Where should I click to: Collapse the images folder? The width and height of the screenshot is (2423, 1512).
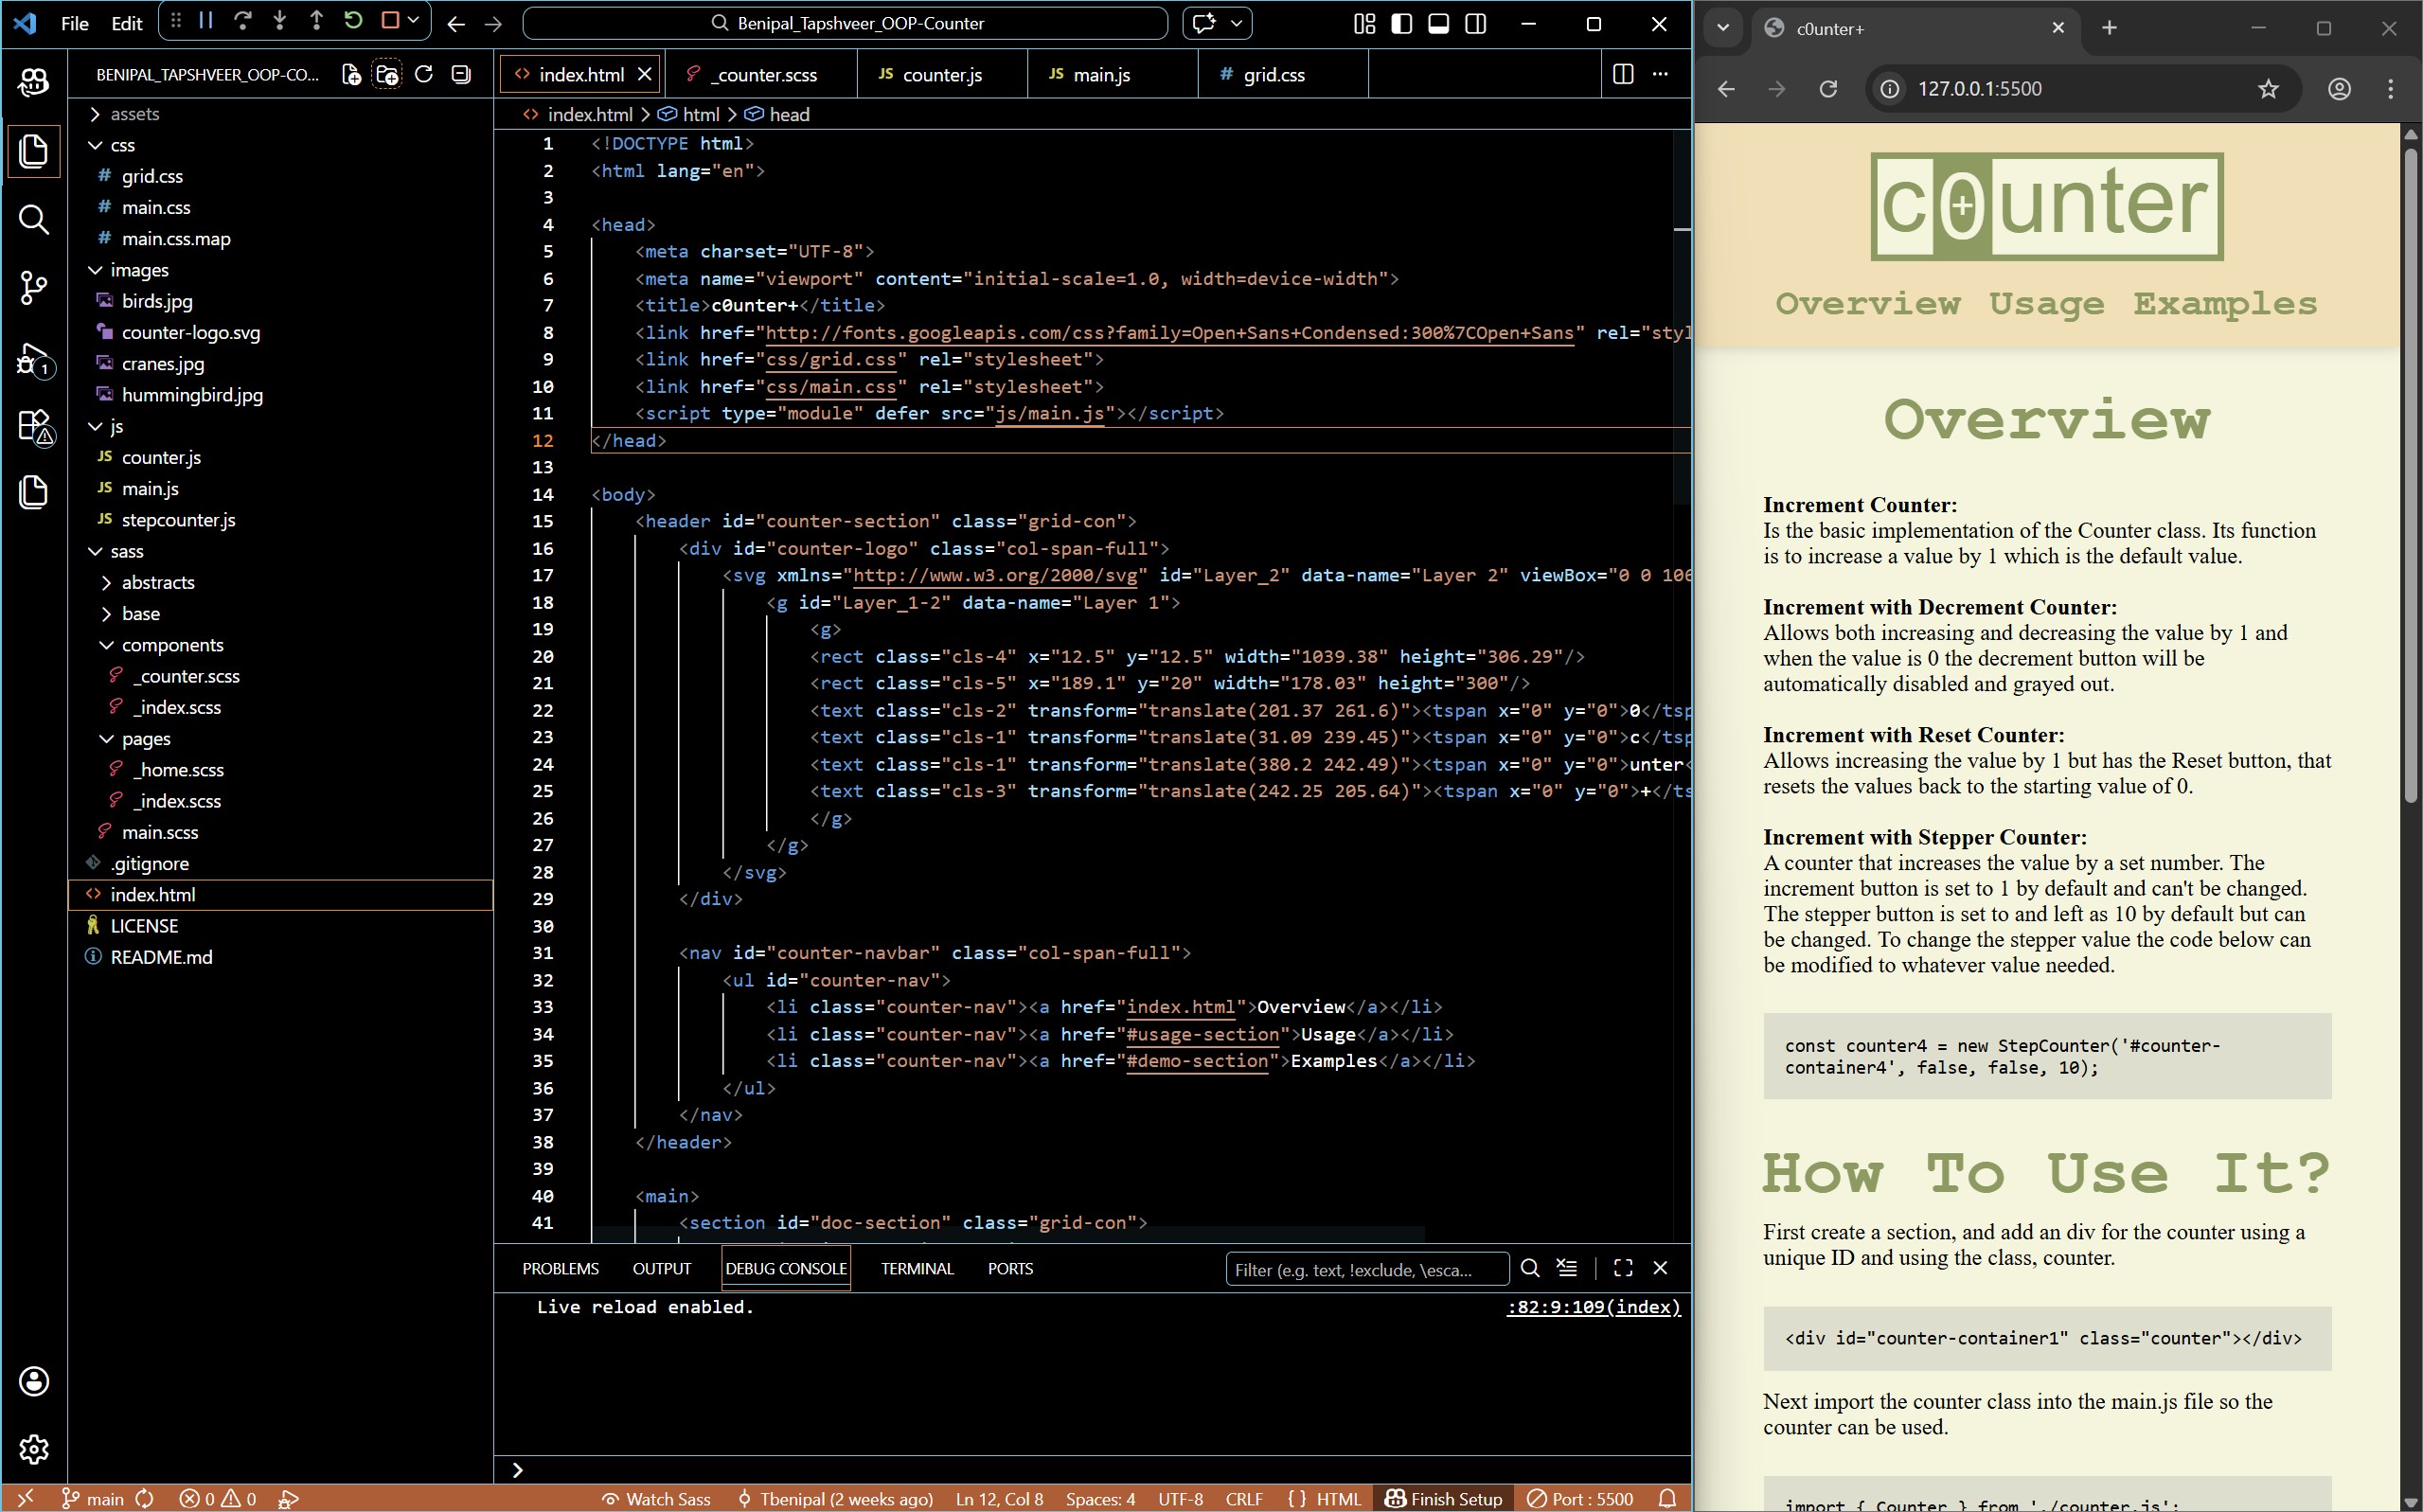pos(139,270)
